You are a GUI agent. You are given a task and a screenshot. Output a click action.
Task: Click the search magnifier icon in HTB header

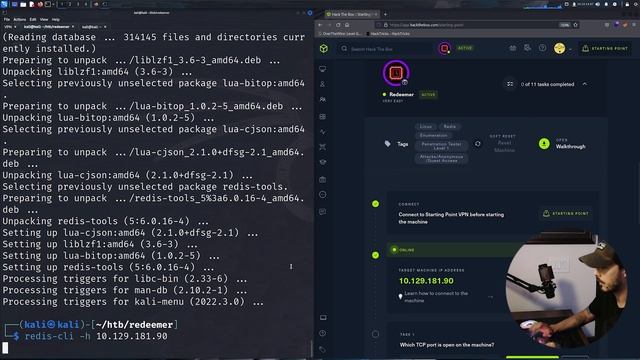(344, 49)
